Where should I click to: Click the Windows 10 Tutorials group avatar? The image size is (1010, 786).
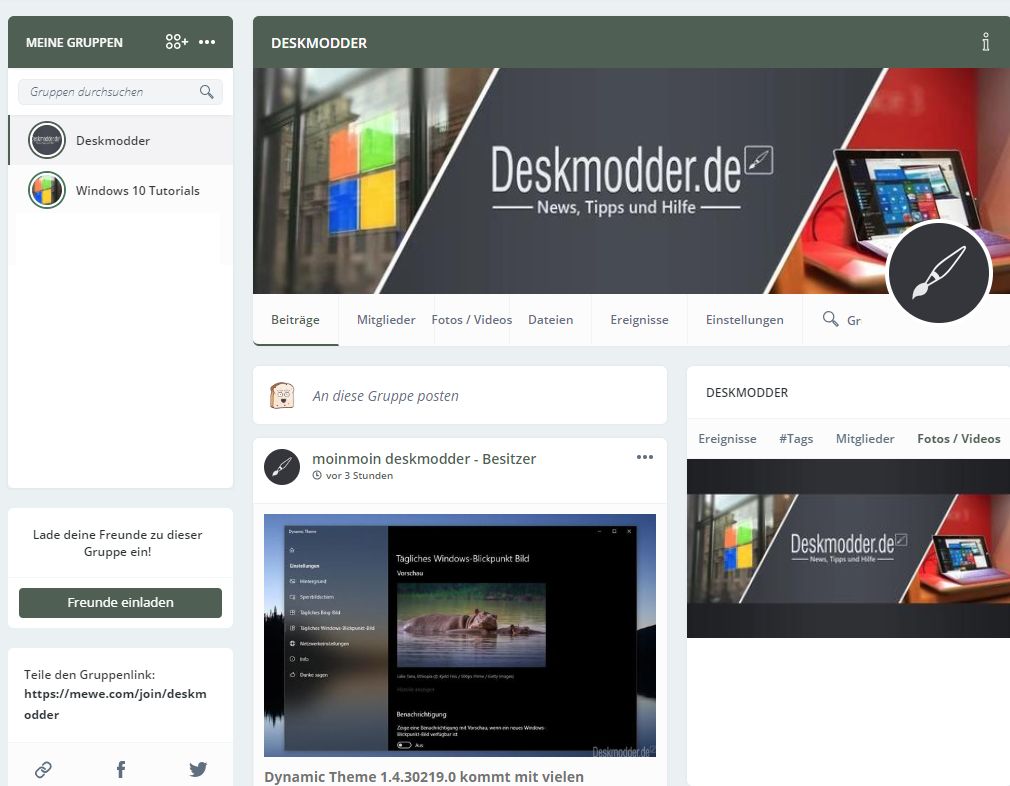pos(47,190)
